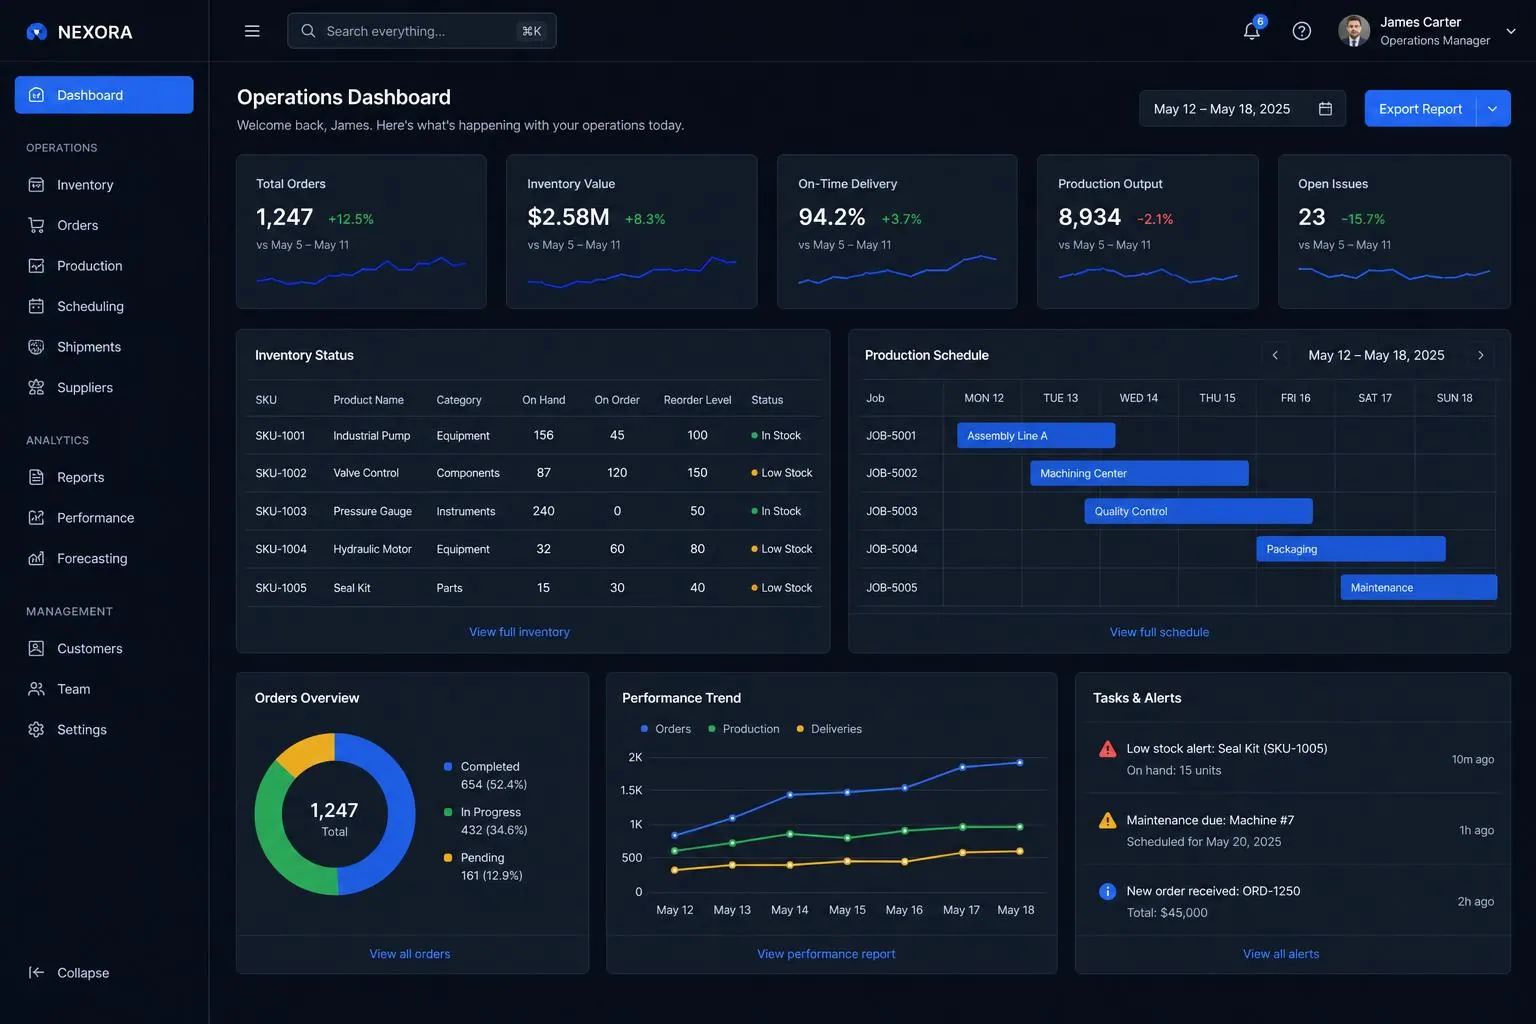This screenshot has height=1024, width=1536.
Task: Click the yellow maintenance warning icon
Action: (1107, 821)
